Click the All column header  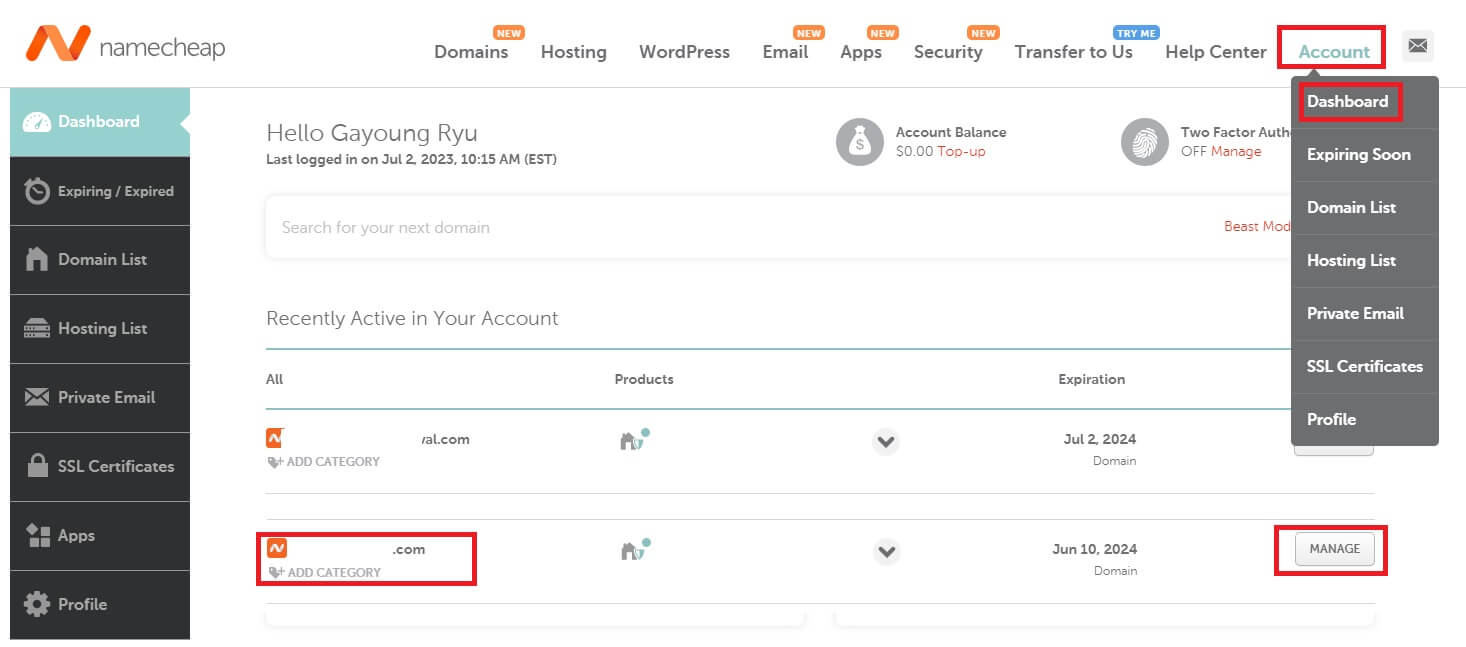(x=275, y=379)
